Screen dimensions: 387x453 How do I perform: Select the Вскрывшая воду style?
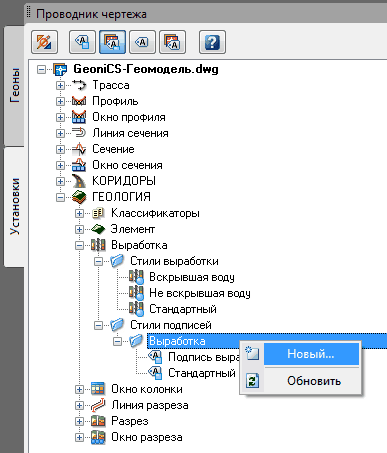pyautogui.click(x=192, y=277)
